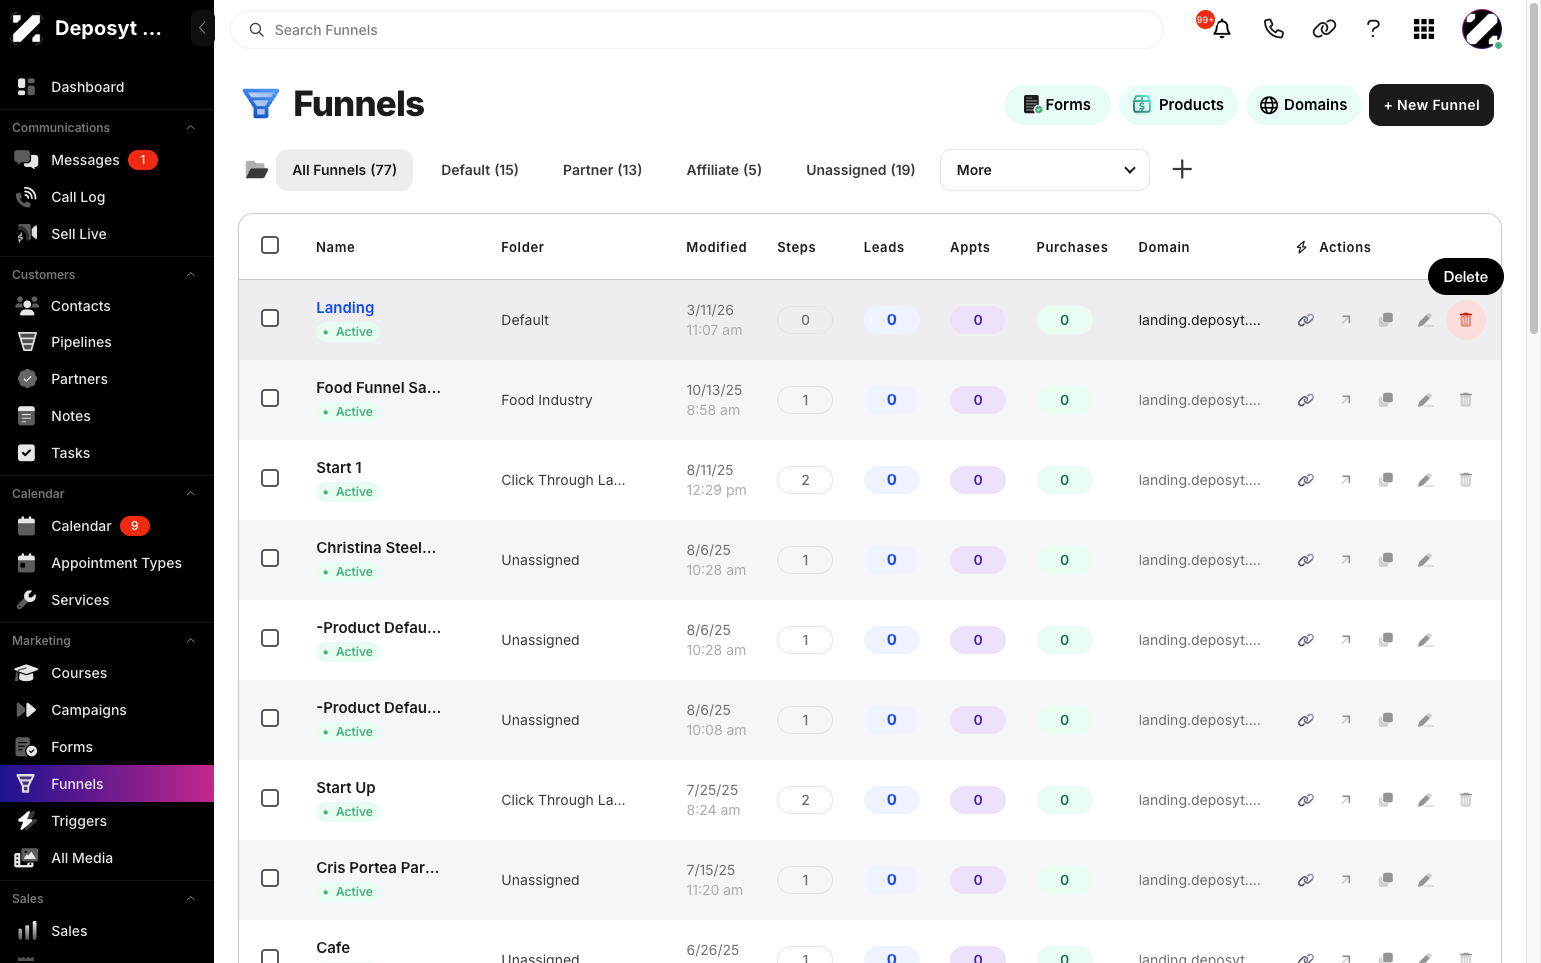The image size is (1541, 963).
Task: Click the phone dialer icon in top bar
Action: (x=1273, y=29)
